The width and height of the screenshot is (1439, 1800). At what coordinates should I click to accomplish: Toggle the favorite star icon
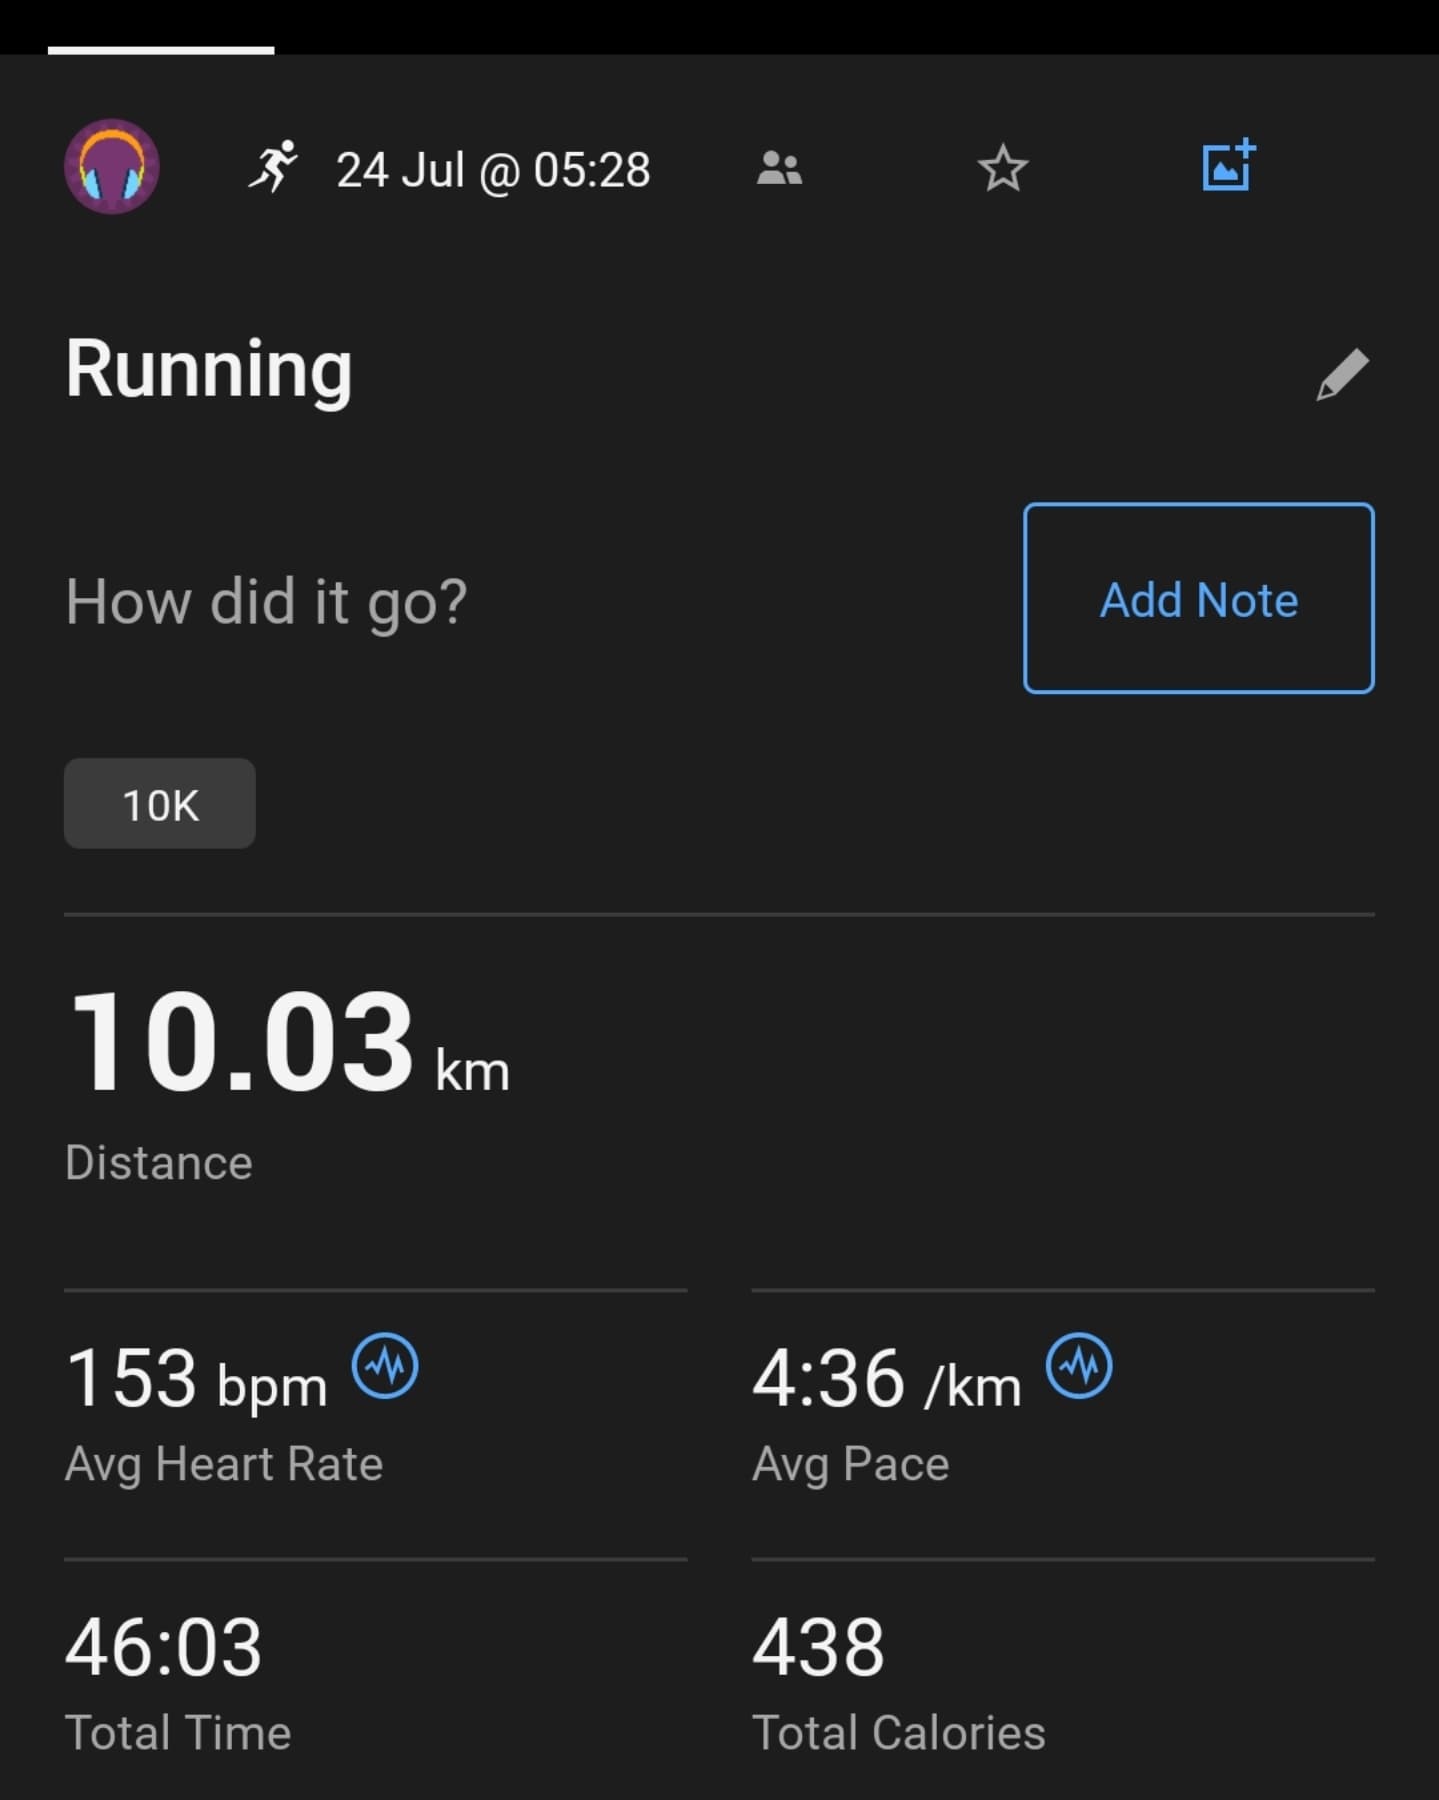tap(1002, 168)
